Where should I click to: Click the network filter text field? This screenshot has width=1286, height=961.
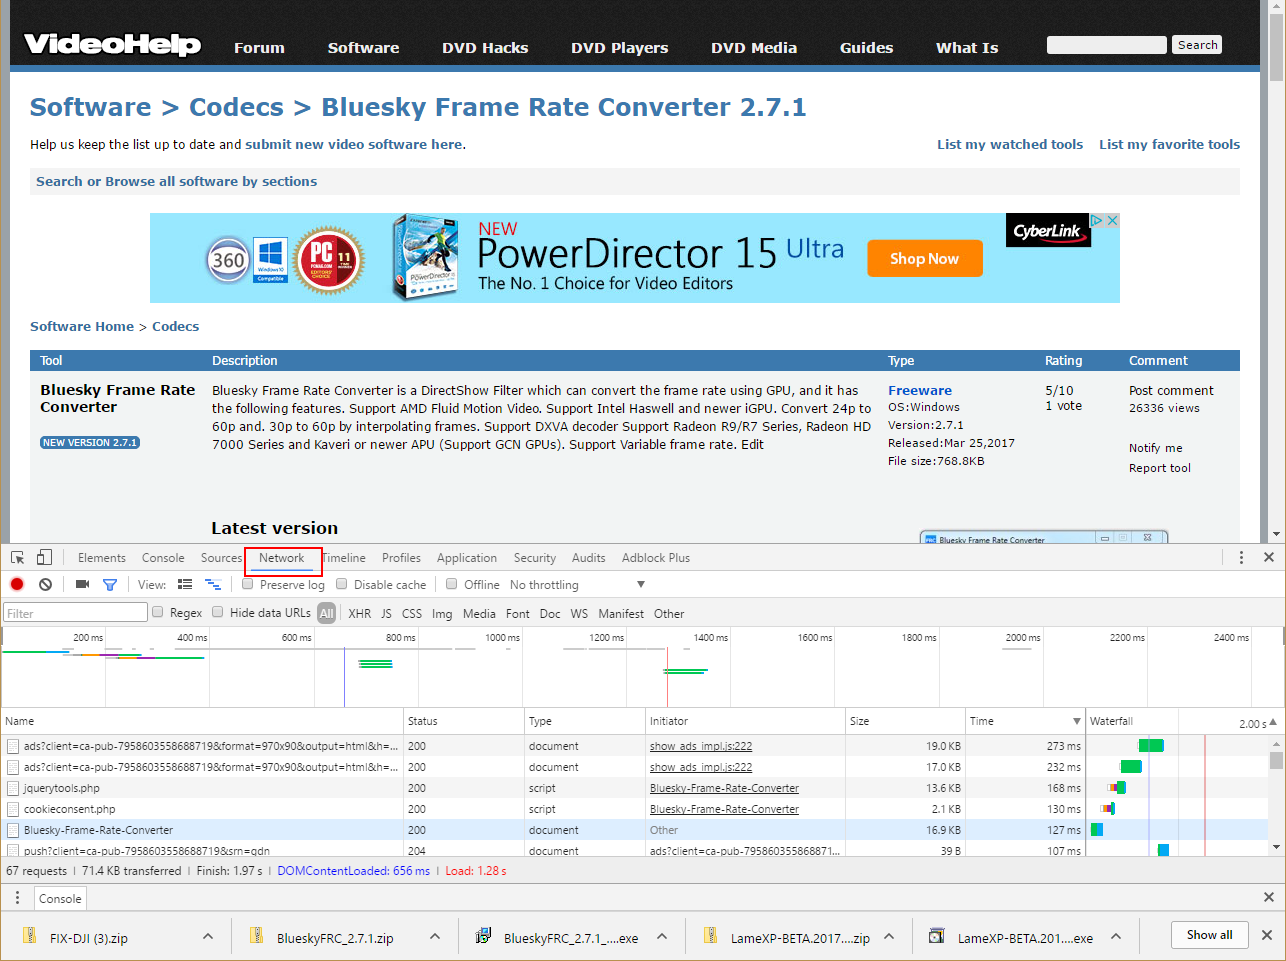[76, 613]
